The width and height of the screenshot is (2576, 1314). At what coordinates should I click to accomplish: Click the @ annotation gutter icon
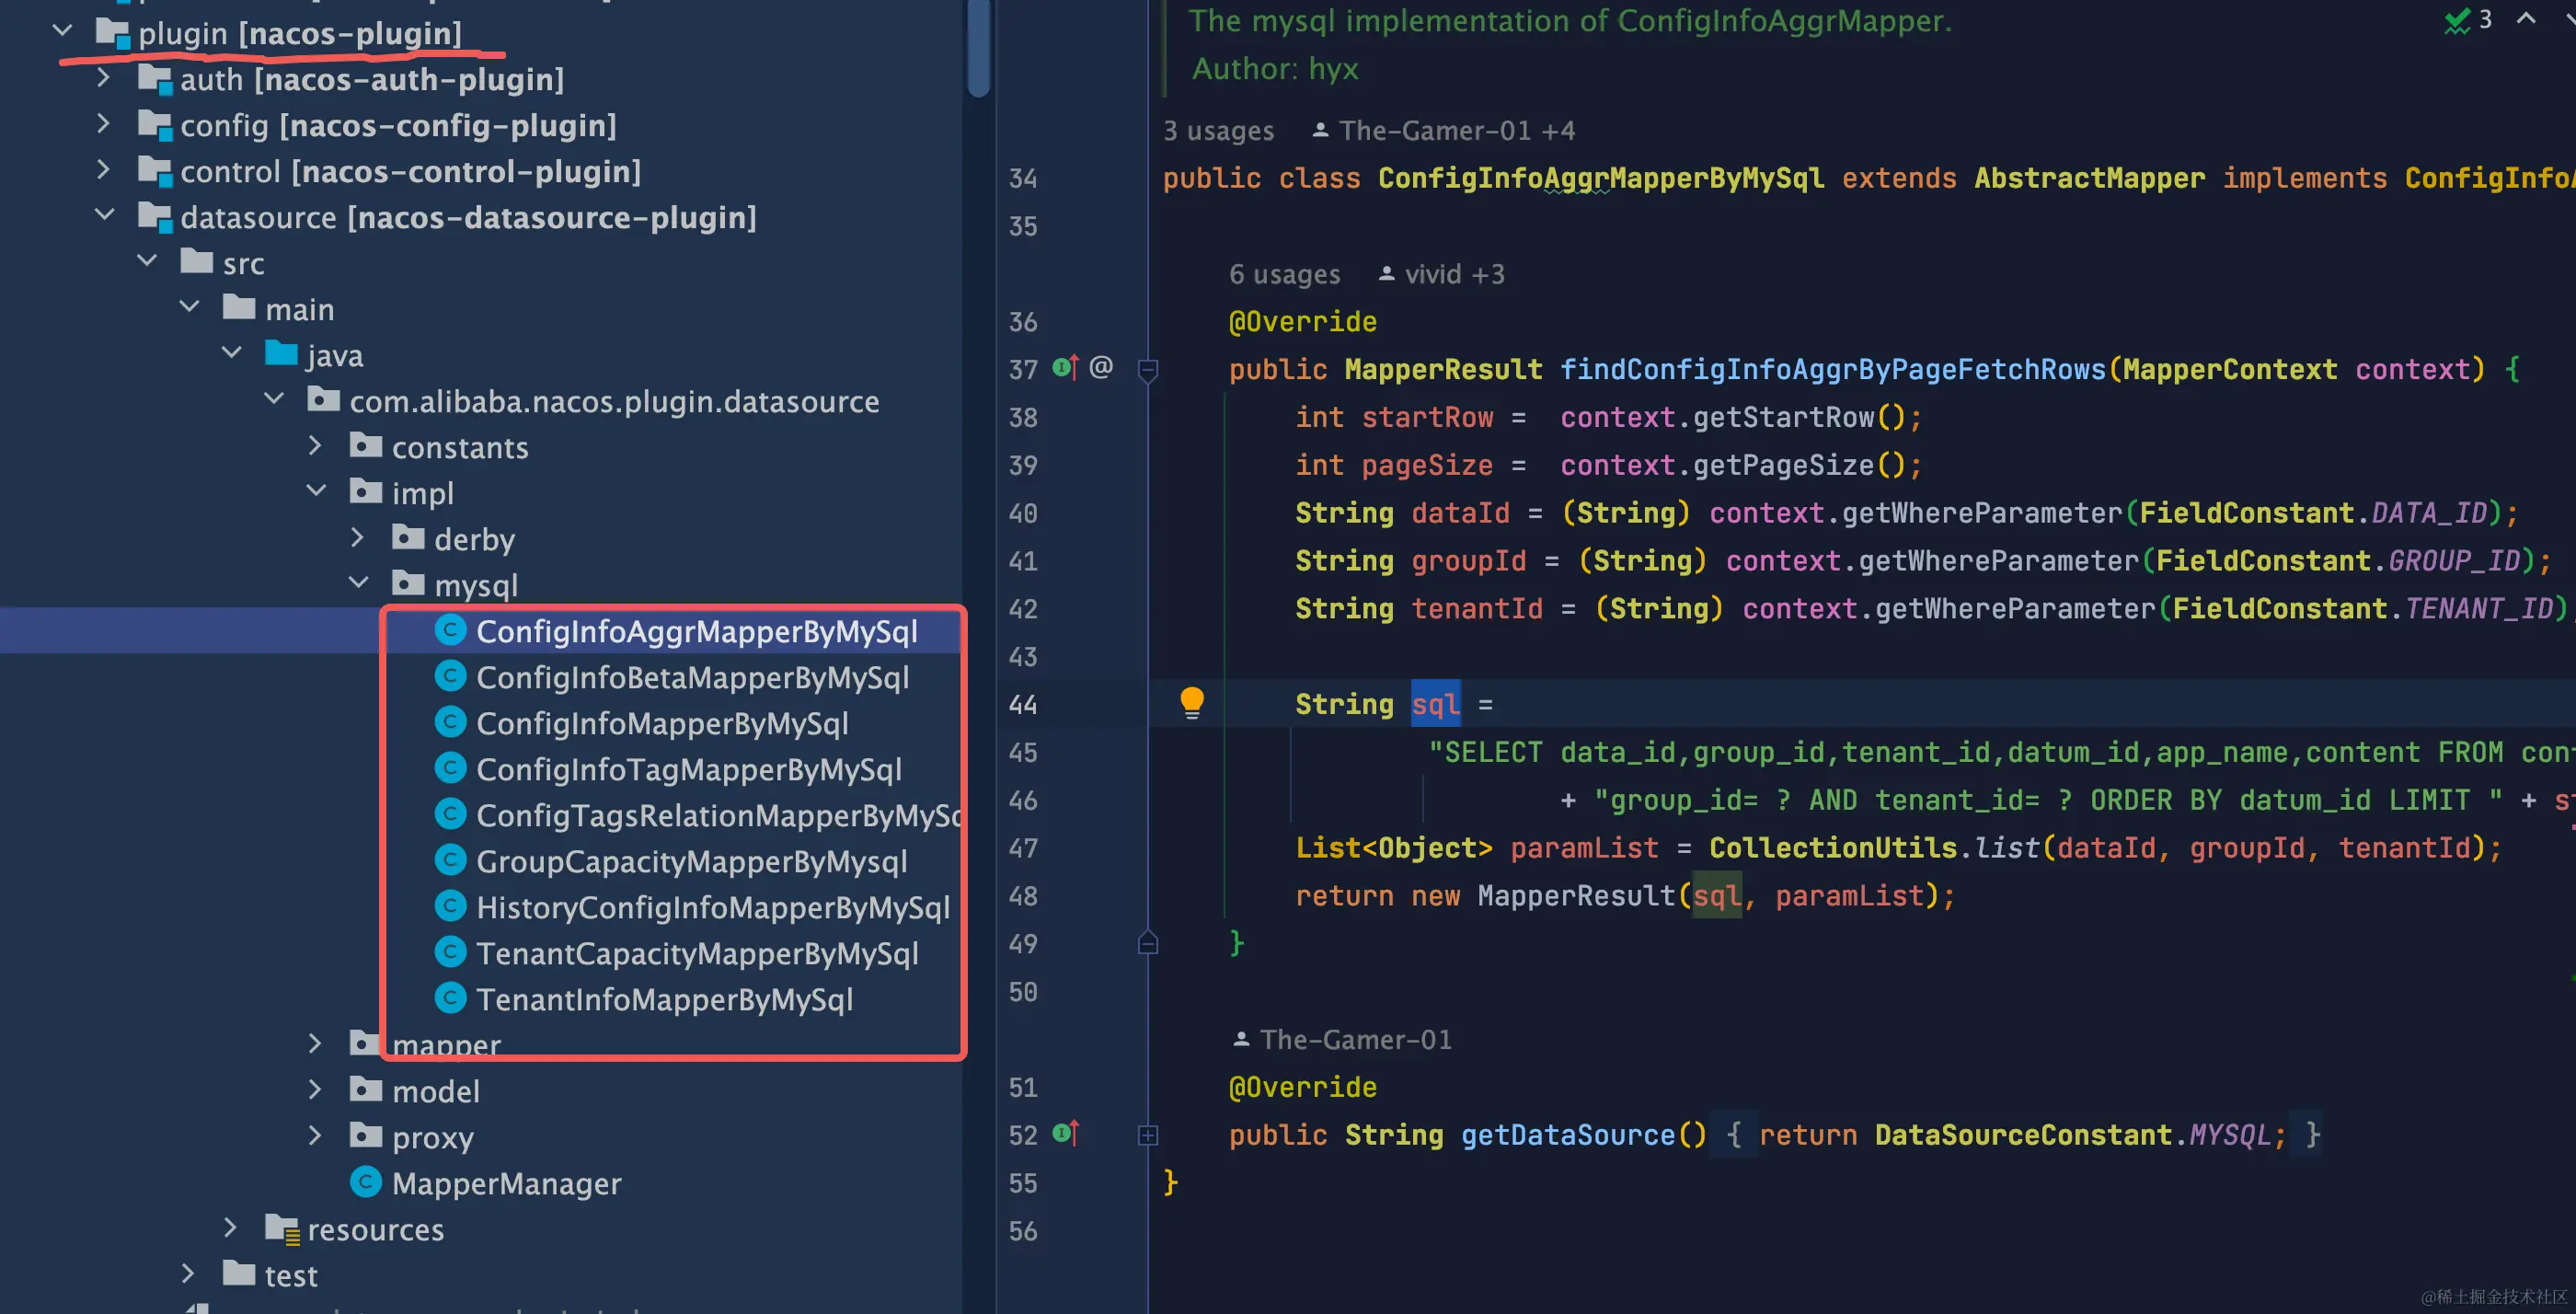(x=1101, y=367)
